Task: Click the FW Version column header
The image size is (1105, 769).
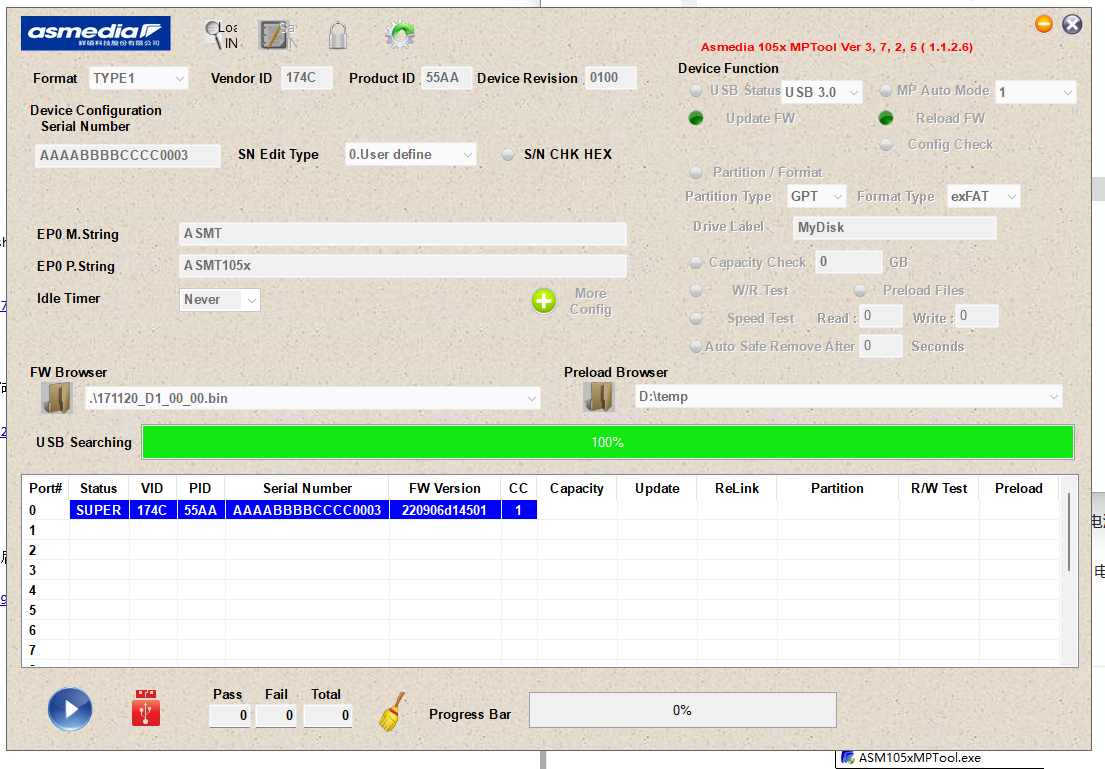Action: click(445, 488)
